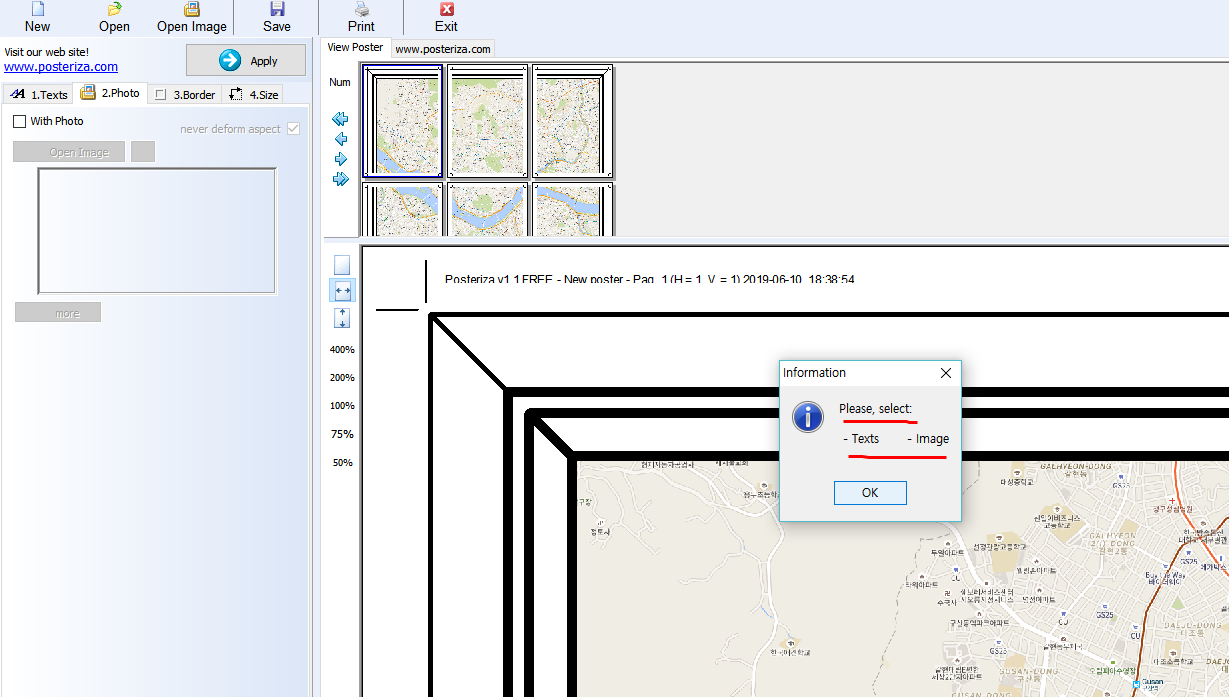Click the empty photo preview box
Image resolution: width=1229 pixels, height=697 pixels.
point(157,231)
